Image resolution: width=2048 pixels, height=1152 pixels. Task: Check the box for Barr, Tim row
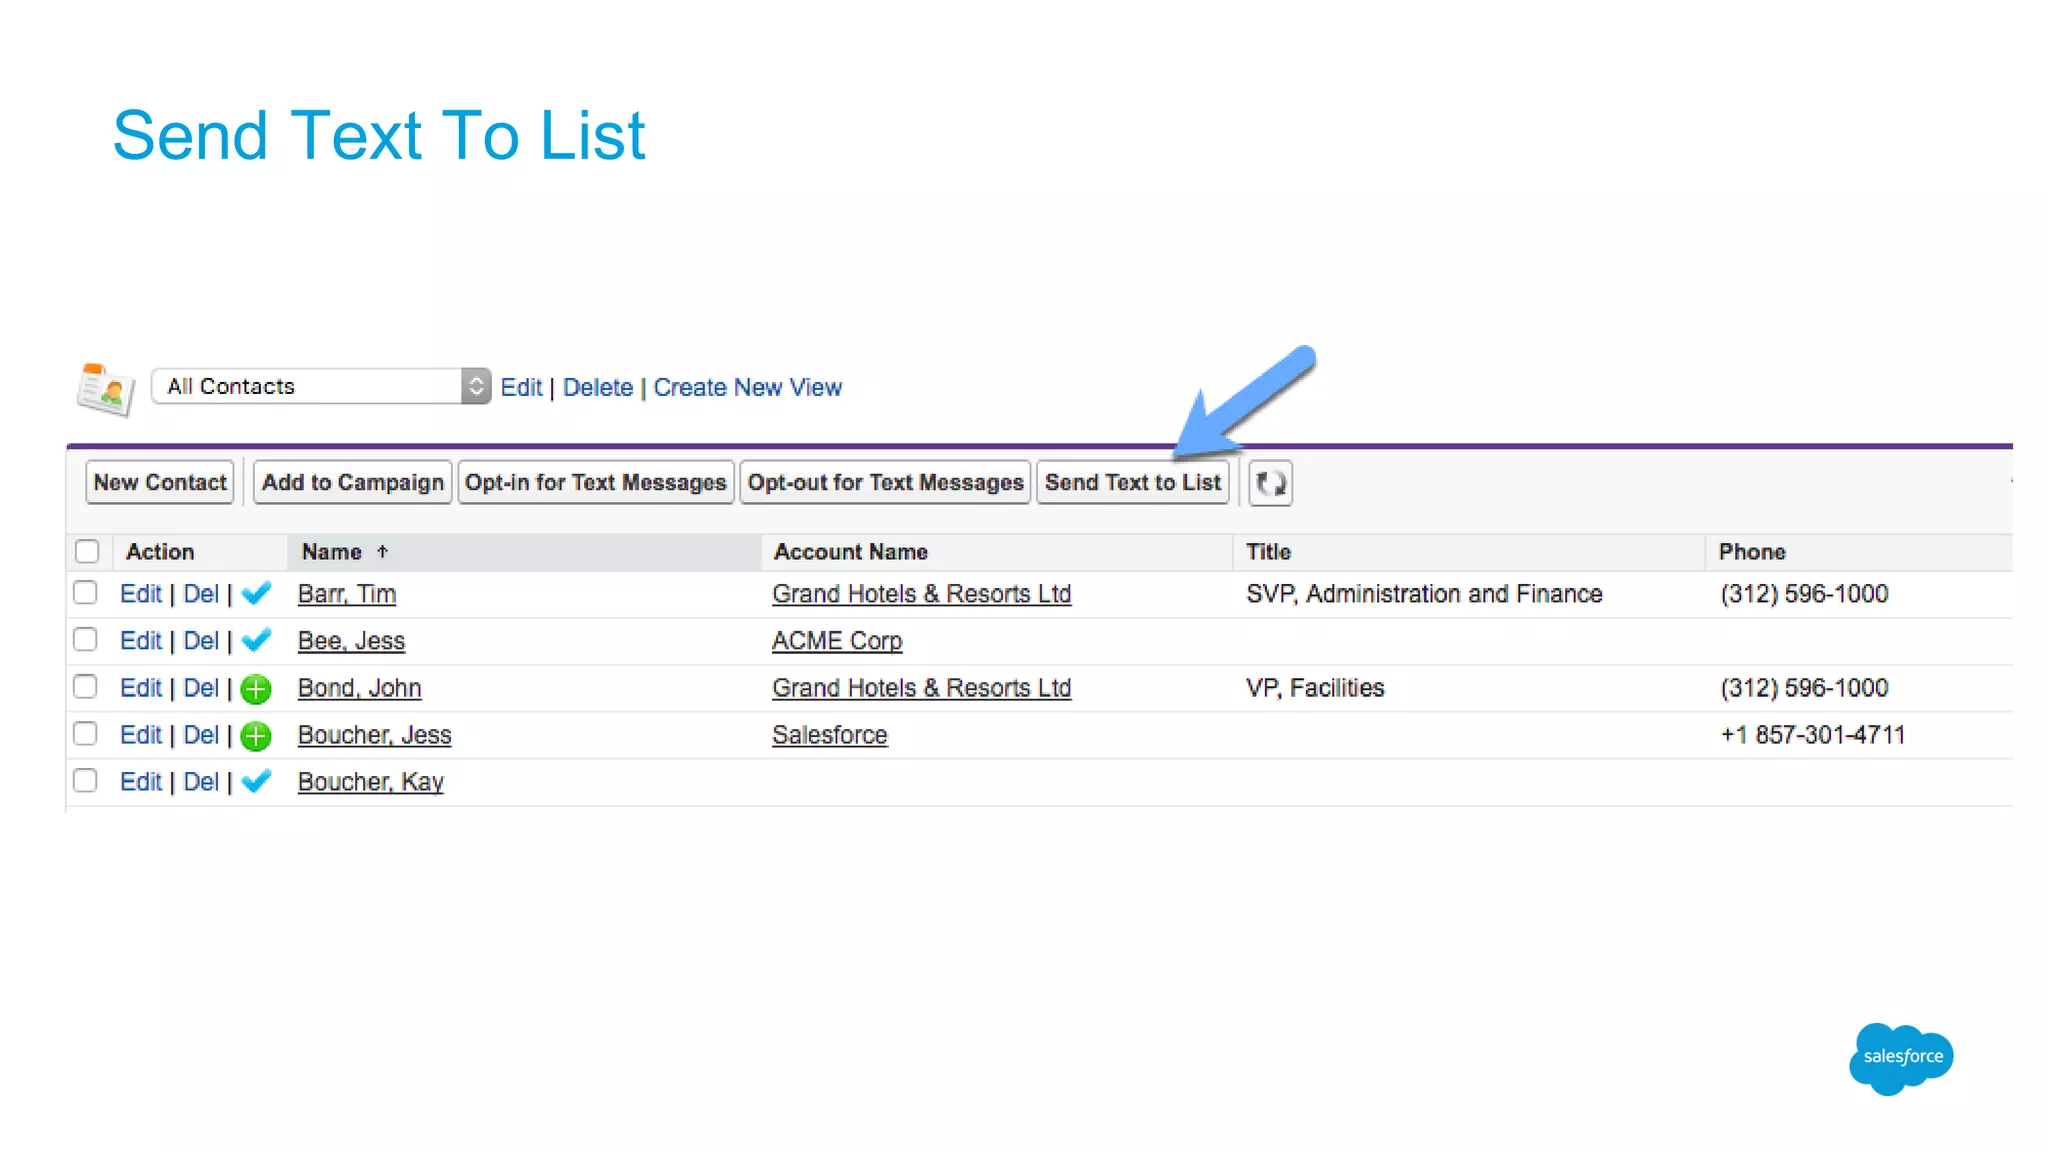click(86, 593)
